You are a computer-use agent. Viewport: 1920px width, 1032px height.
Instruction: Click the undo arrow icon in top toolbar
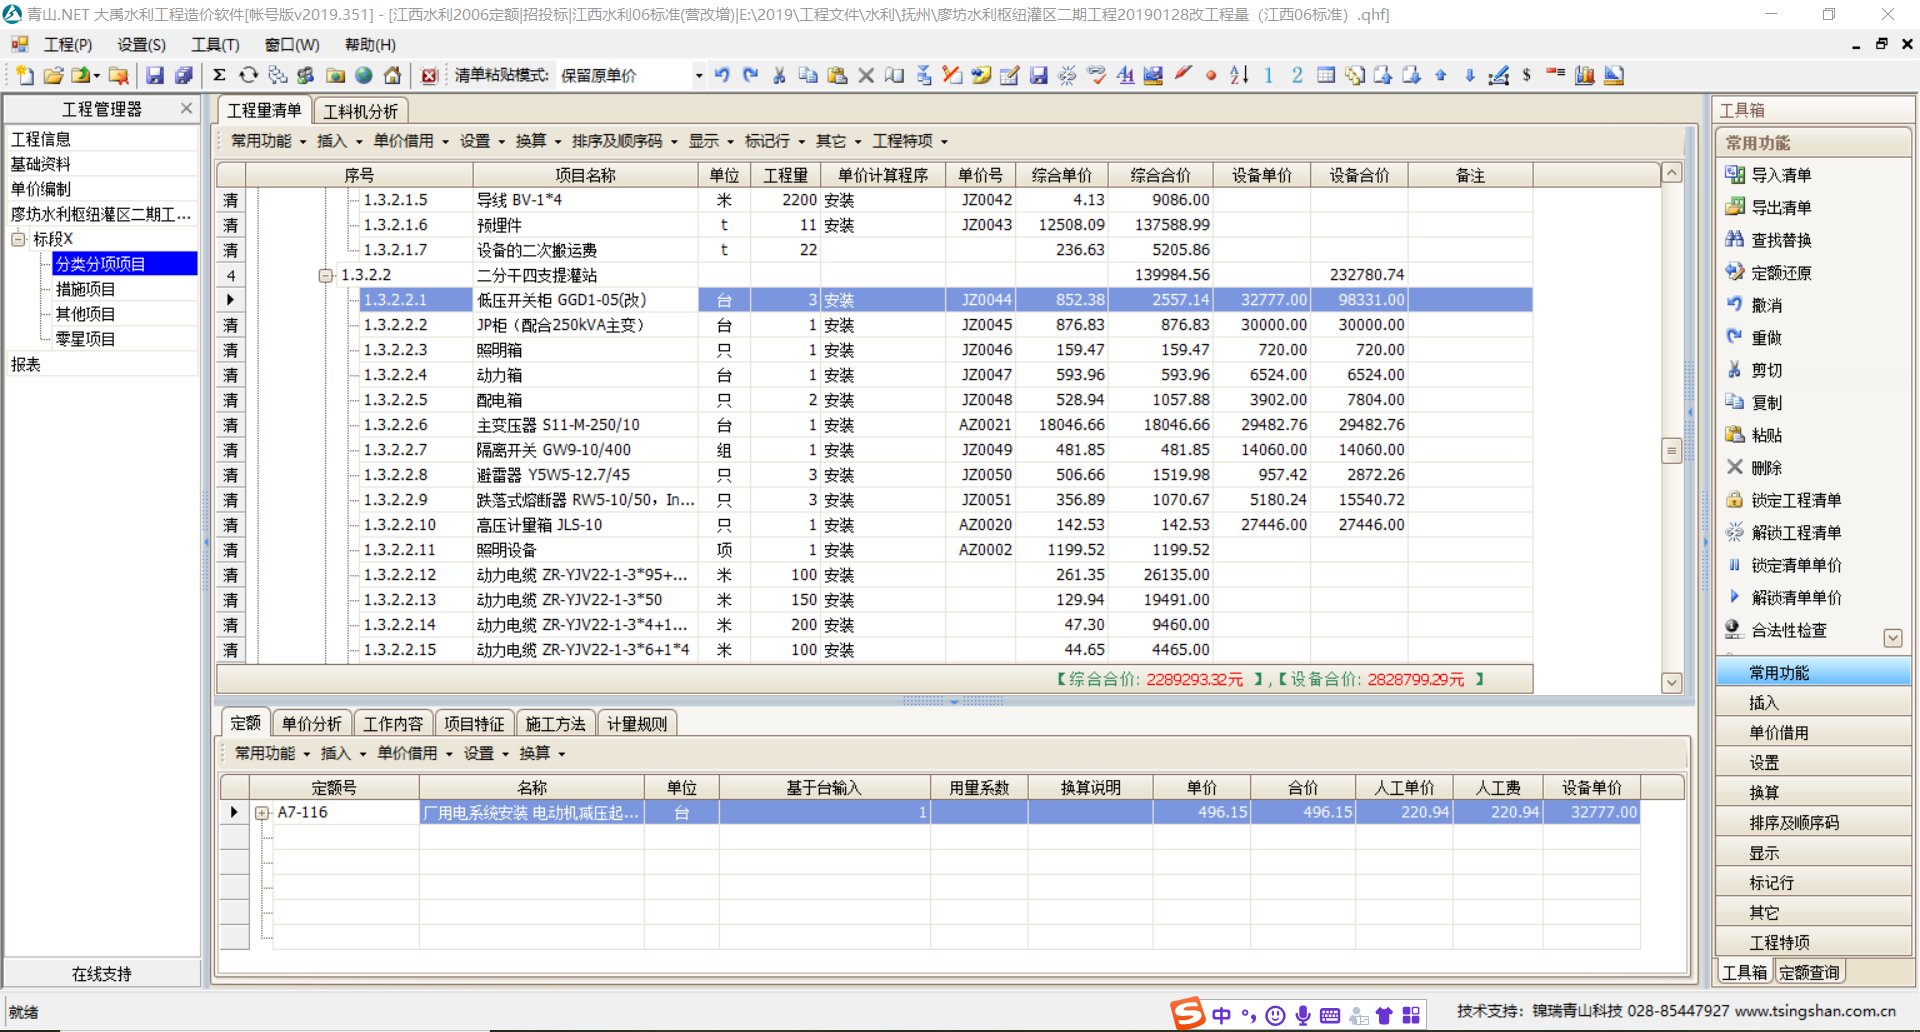click(x=722, y=75)
